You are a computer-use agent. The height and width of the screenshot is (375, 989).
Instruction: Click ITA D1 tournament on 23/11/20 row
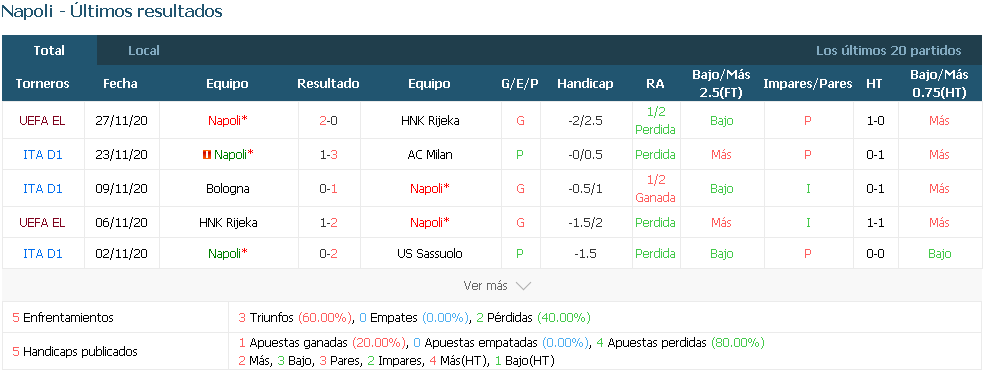click(x=42, y=154)
